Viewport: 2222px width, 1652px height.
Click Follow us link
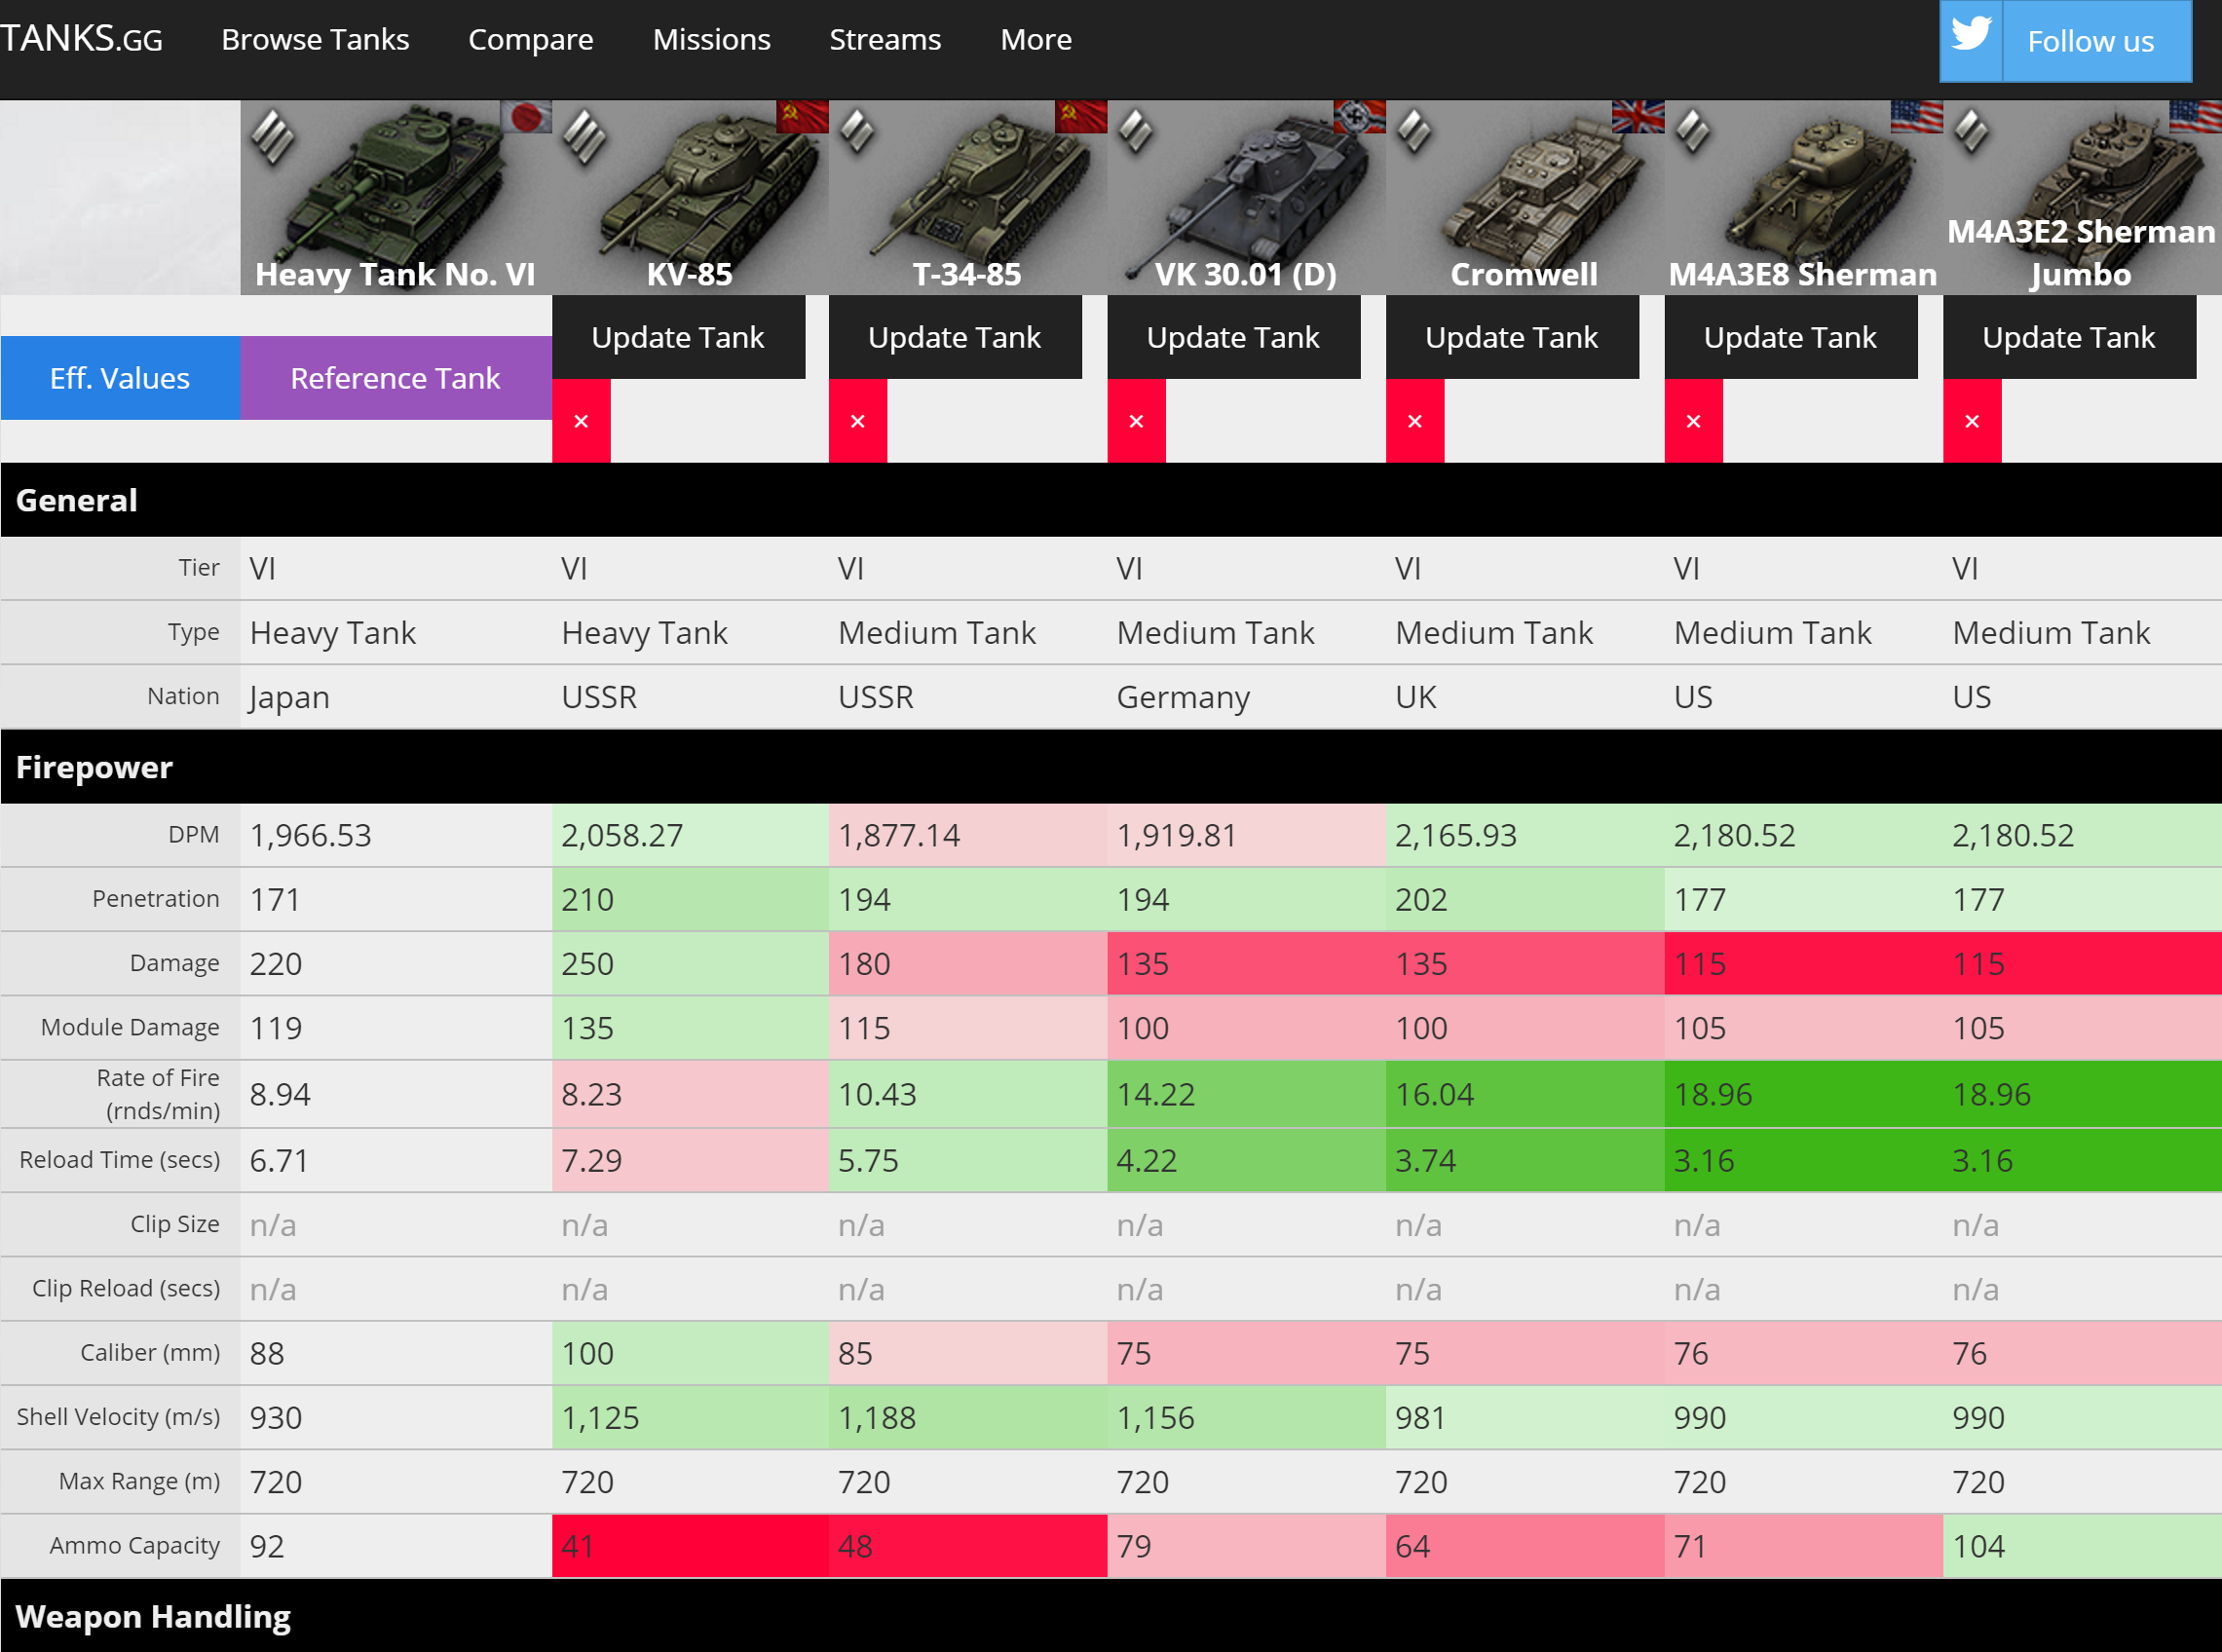point(2090,41)
